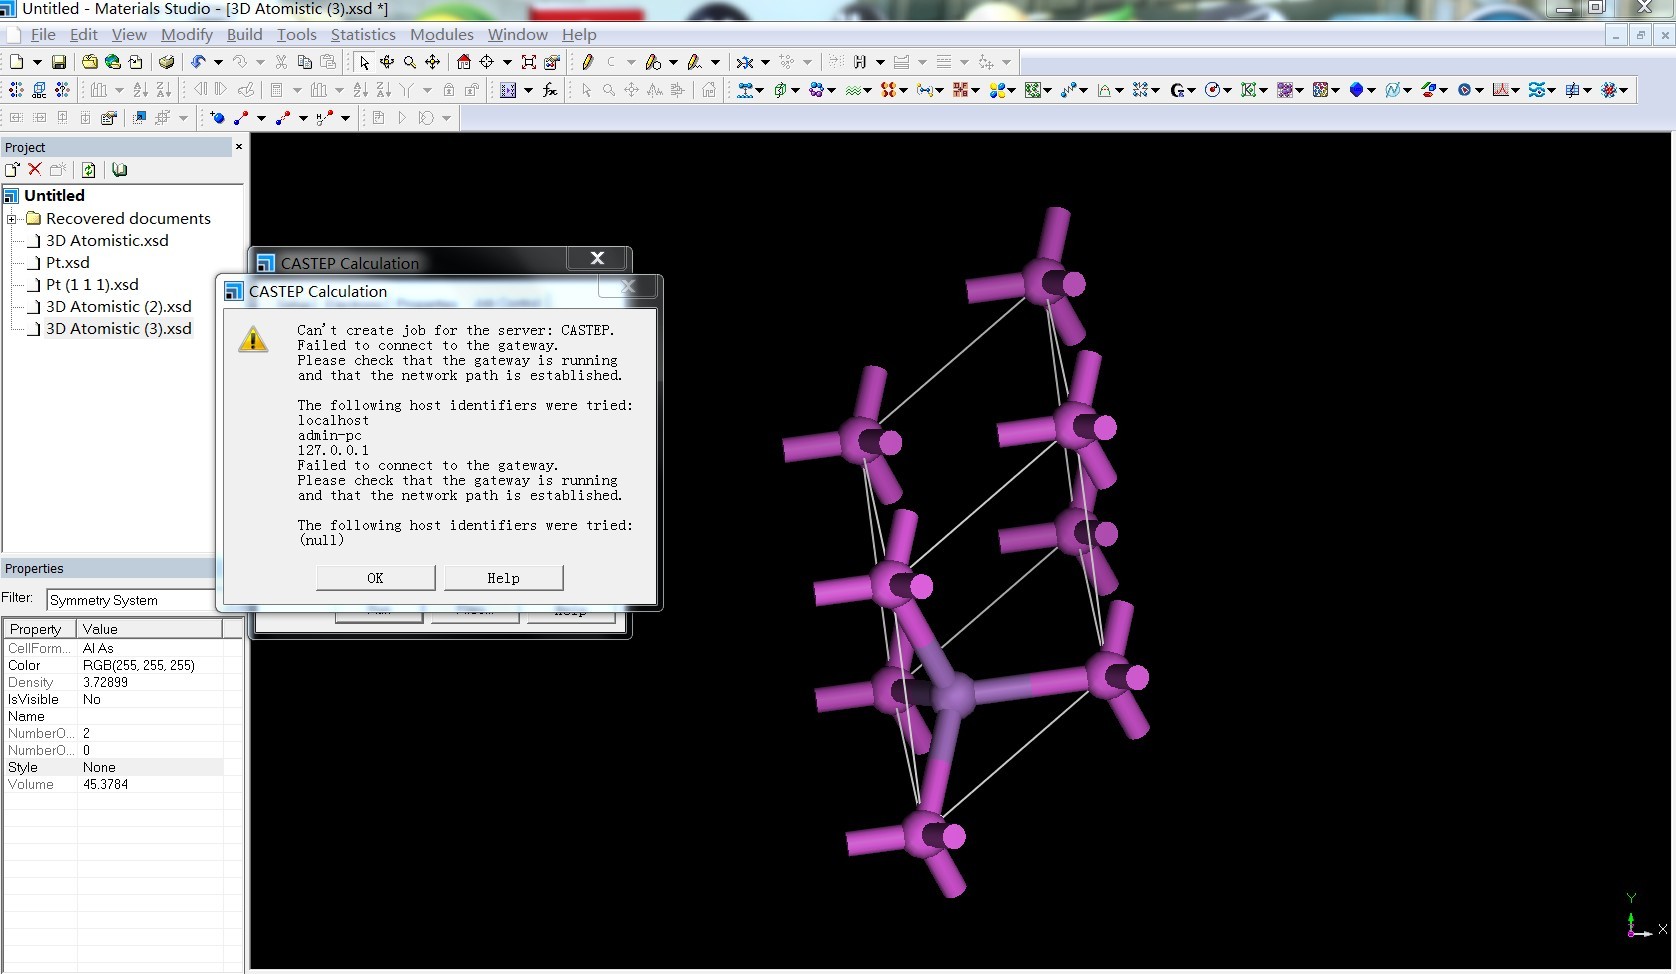Expand the Recovered documents folder

(12, 219)
